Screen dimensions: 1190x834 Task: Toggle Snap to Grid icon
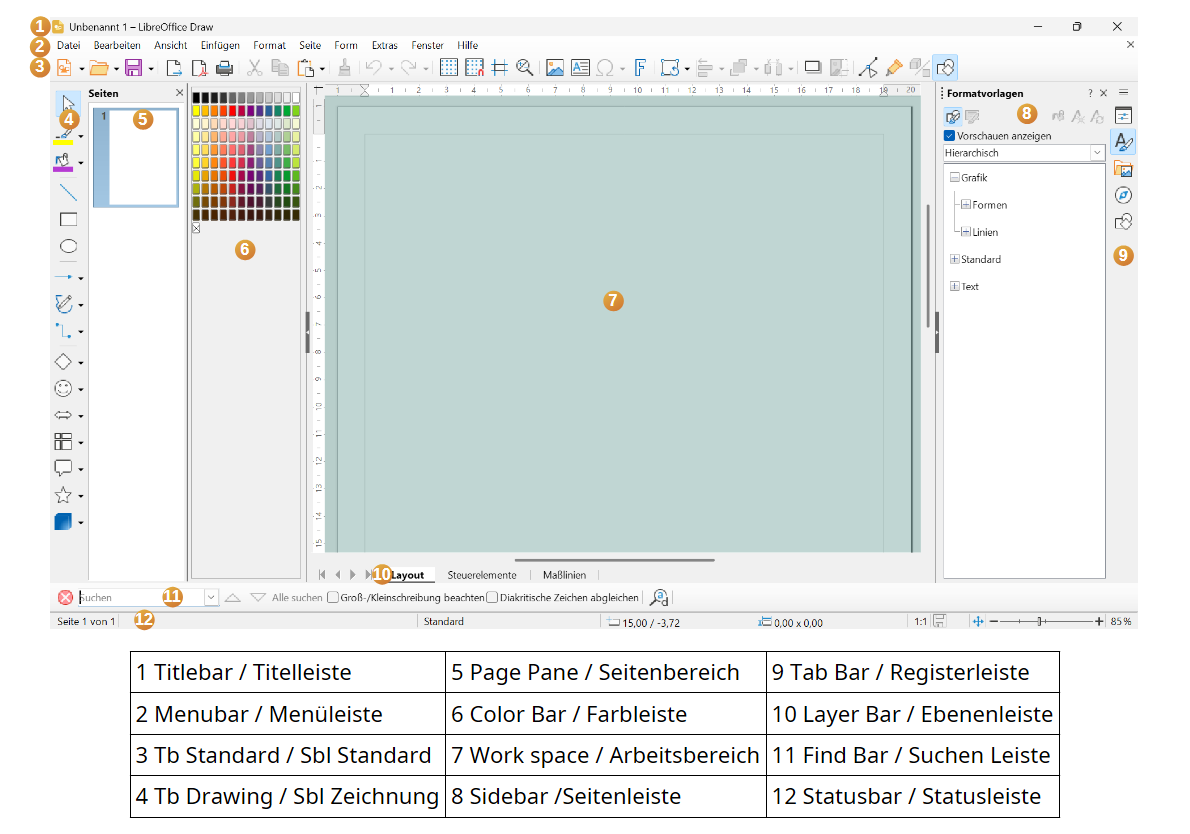pyautogui.click(x=474, y=68)
